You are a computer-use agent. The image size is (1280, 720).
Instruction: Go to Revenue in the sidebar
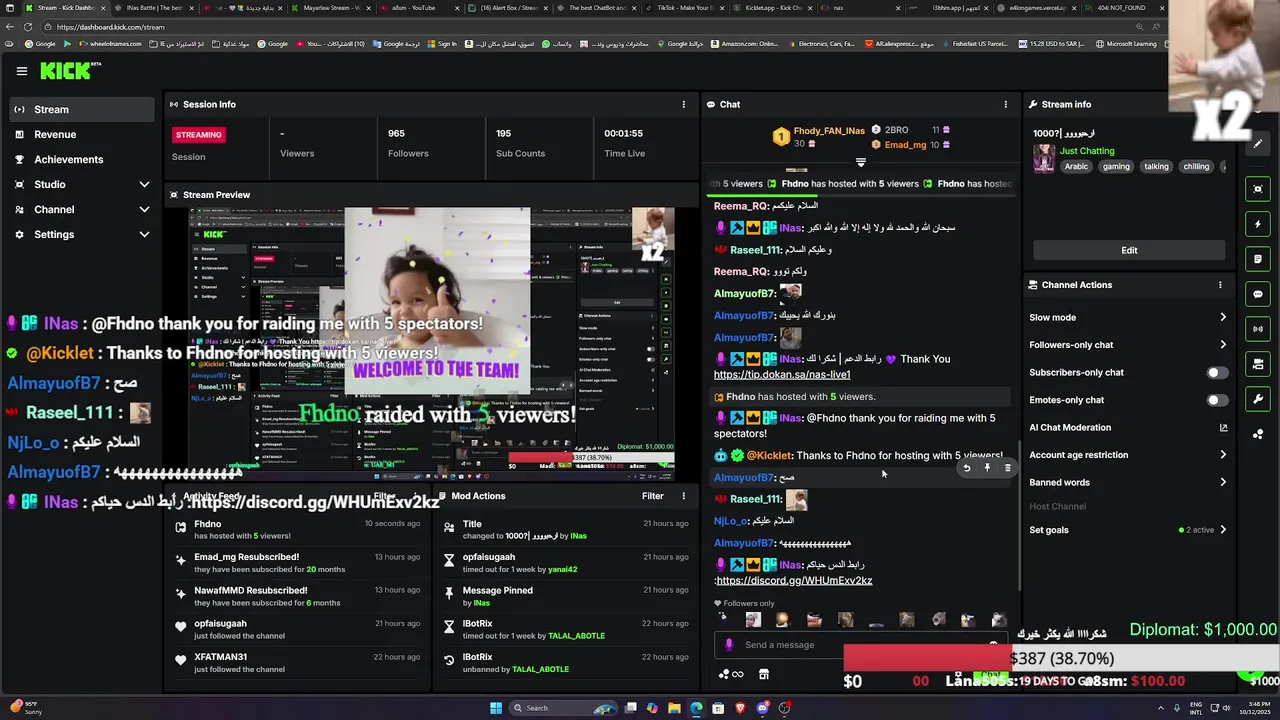pyautogui.click(x=82, y=134)
